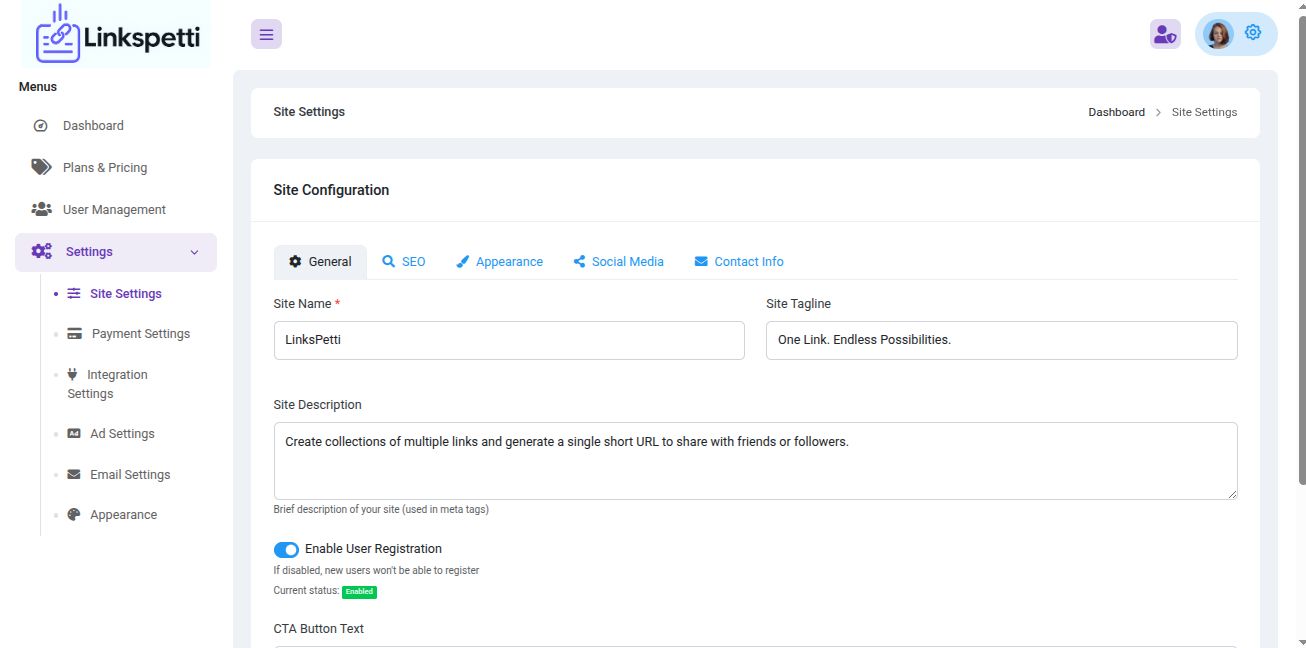Switch to the Appearance tab
Screen dimensions: 1306x648
(500, 262)
